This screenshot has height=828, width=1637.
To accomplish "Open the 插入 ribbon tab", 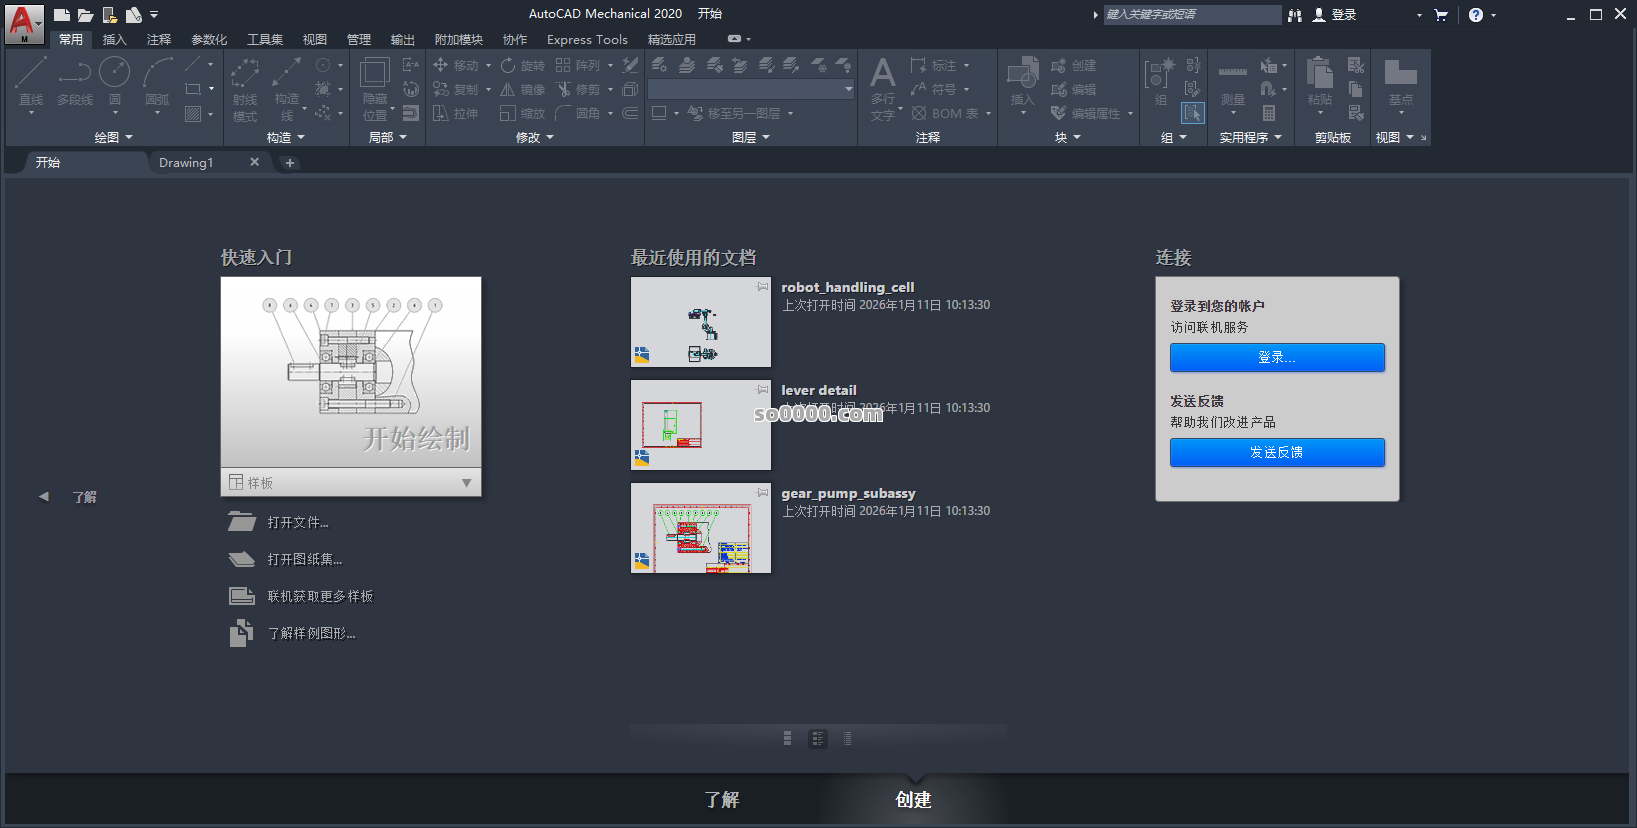I will click(x=115, y=40).
